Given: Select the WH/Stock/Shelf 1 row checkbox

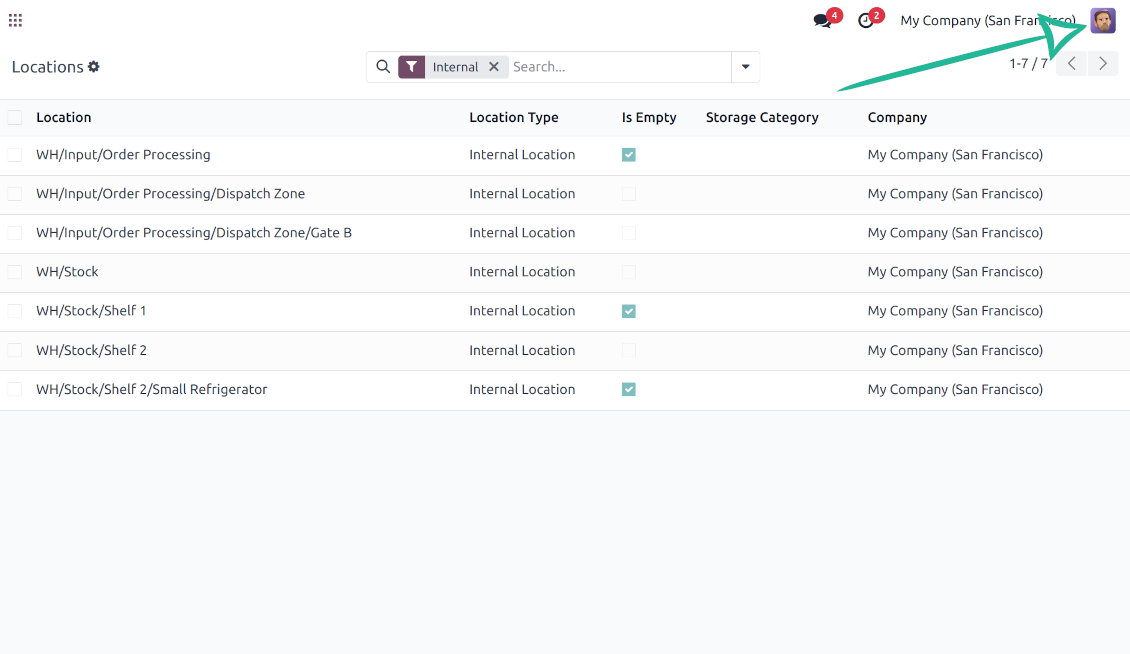Looking at the screenshot, I should (x=15, y=311).
